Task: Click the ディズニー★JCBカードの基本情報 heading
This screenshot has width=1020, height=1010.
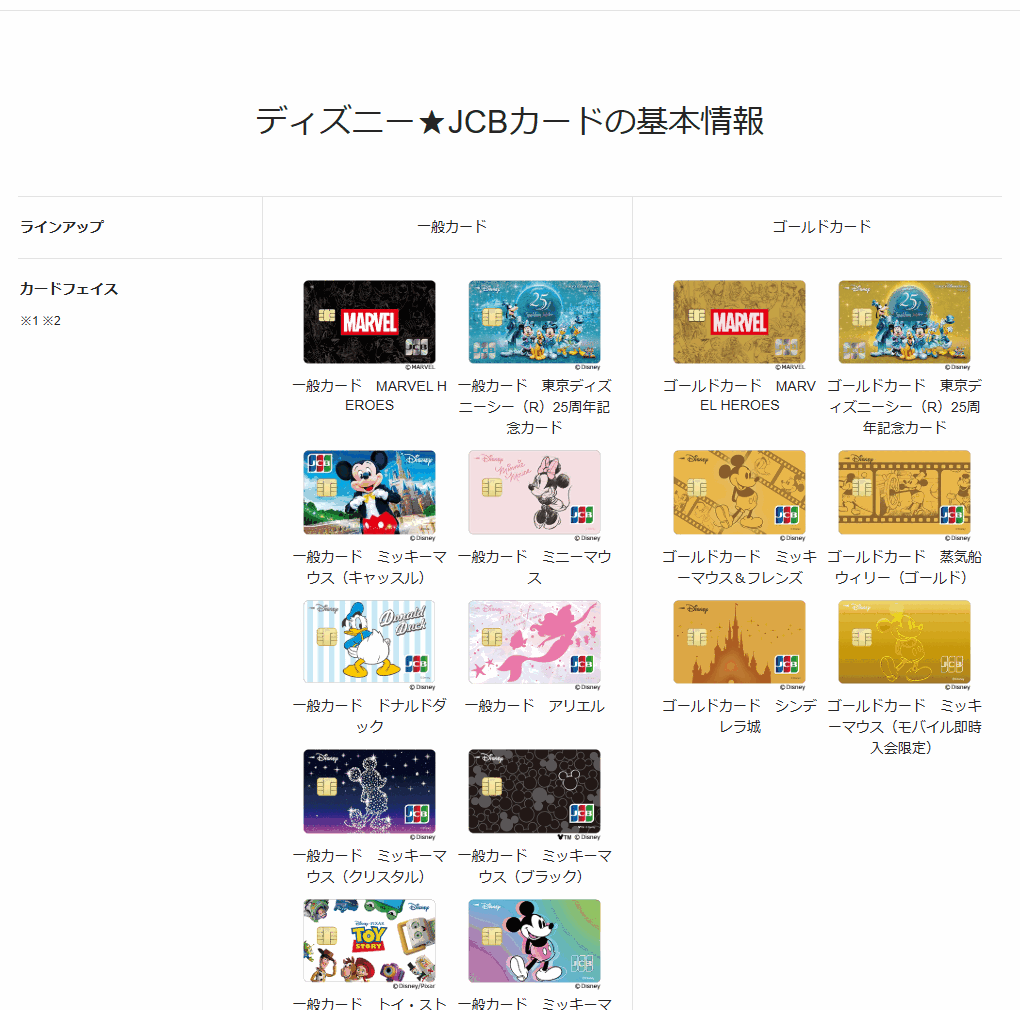Action: (x=509, y=121)
